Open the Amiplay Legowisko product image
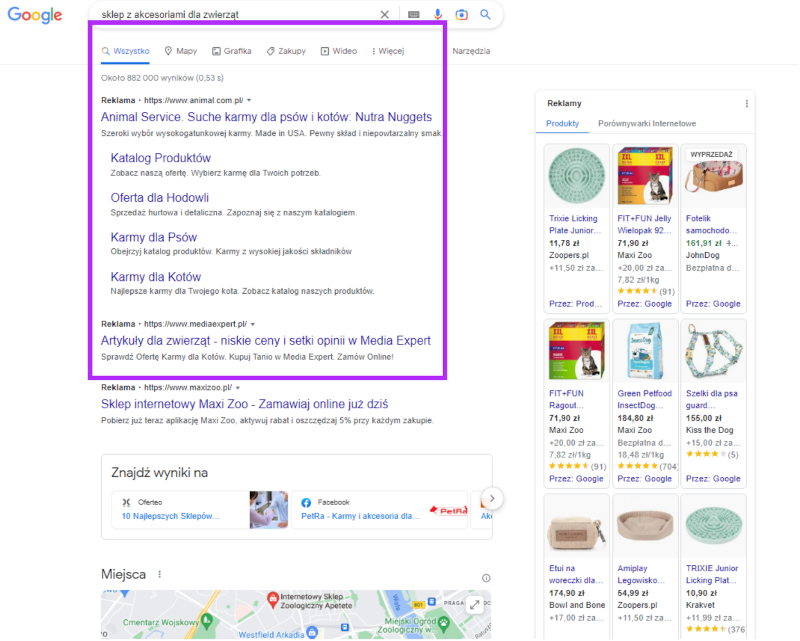This screenshot has width=800, height=641. (x=645, y=526)
